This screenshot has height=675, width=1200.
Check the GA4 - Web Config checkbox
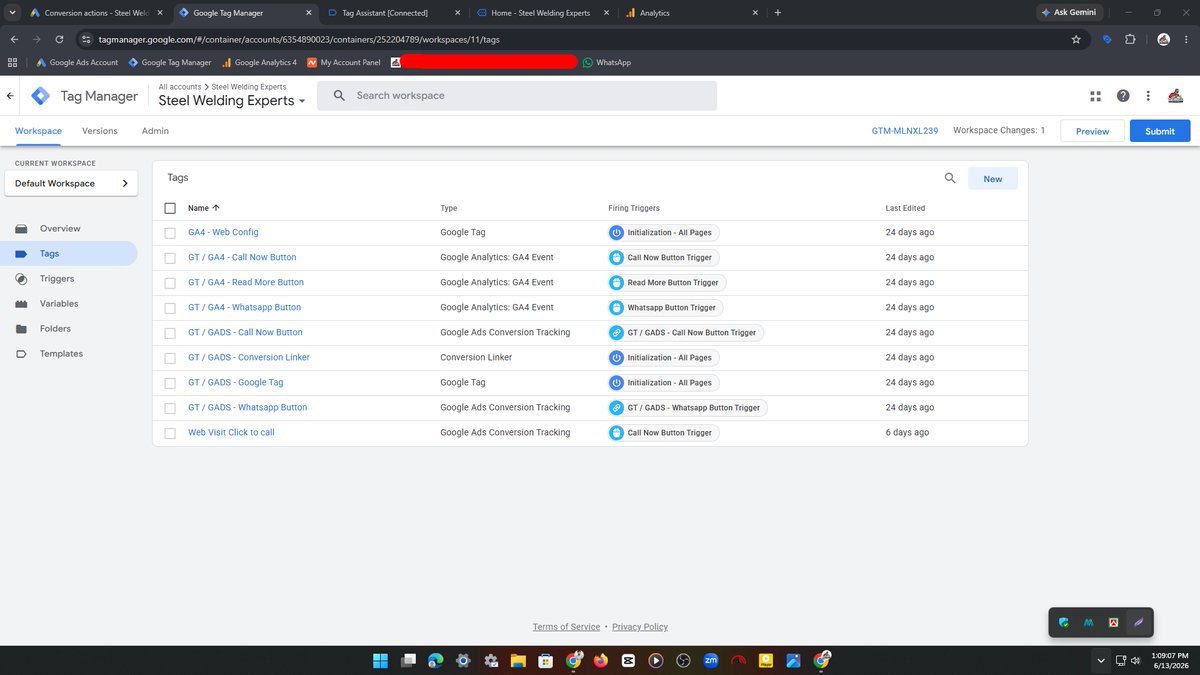point(170,232)
